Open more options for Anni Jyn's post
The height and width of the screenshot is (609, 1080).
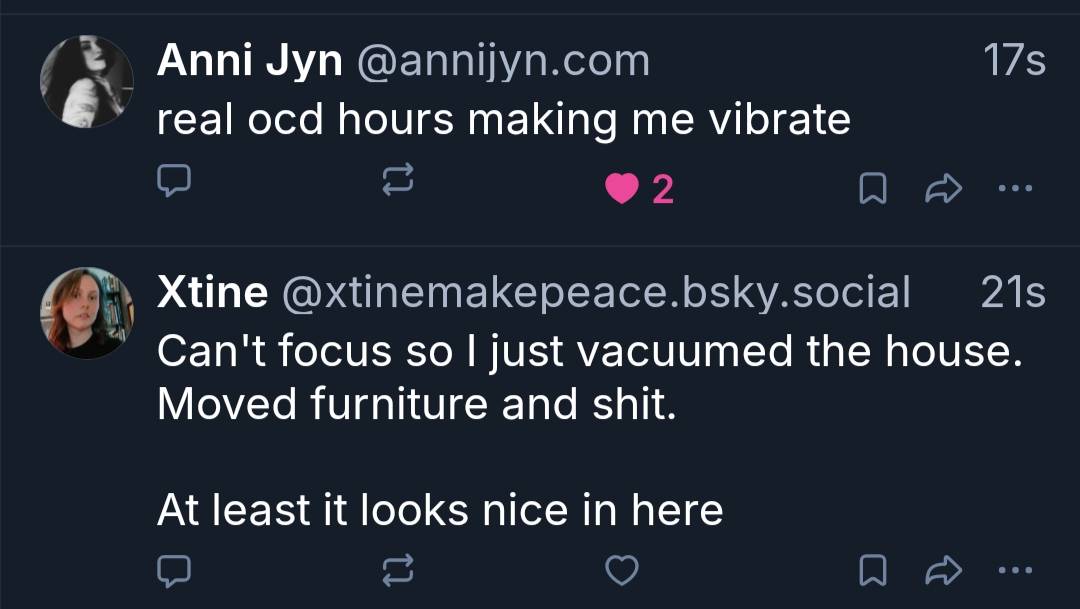coord(1015,187)
